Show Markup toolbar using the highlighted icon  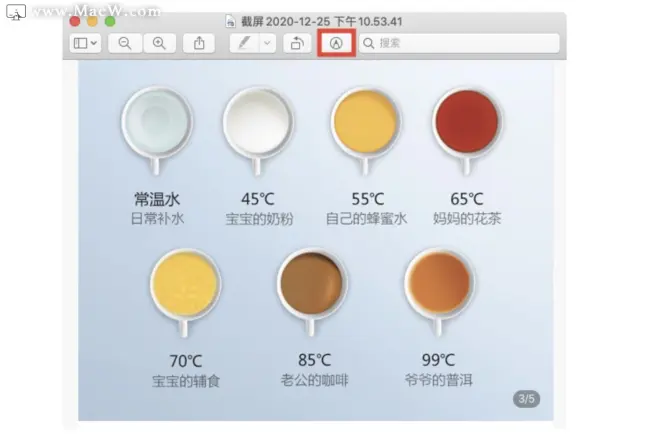[336, 43]
